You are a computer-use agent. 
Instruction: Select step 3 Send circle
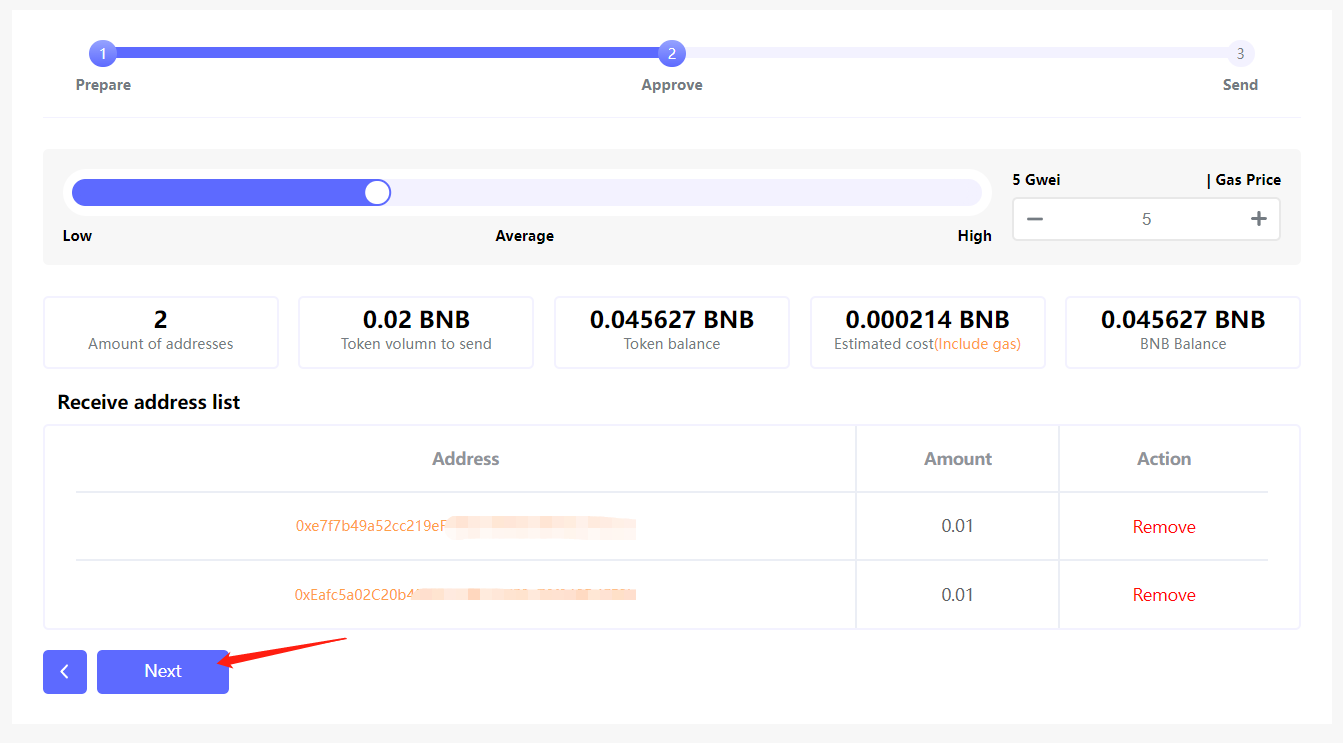point(1241,54)
